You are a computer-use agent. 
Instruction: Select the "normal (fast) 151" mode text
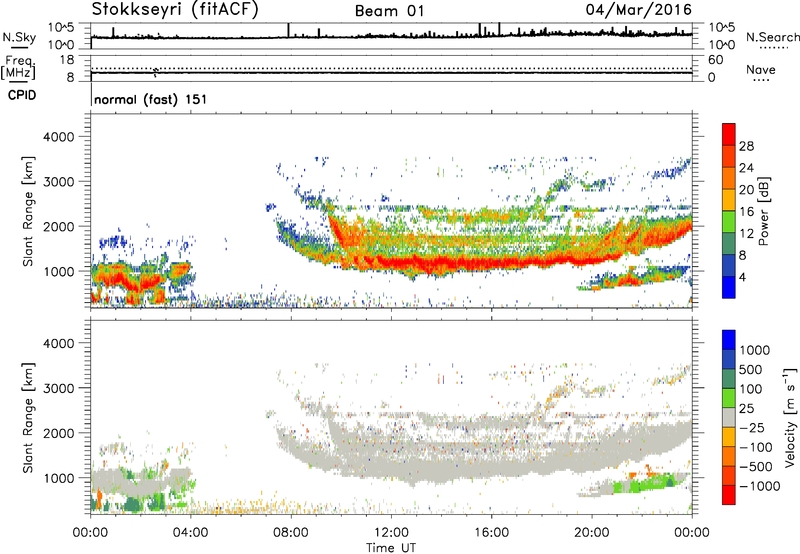[x=151, y=99]
